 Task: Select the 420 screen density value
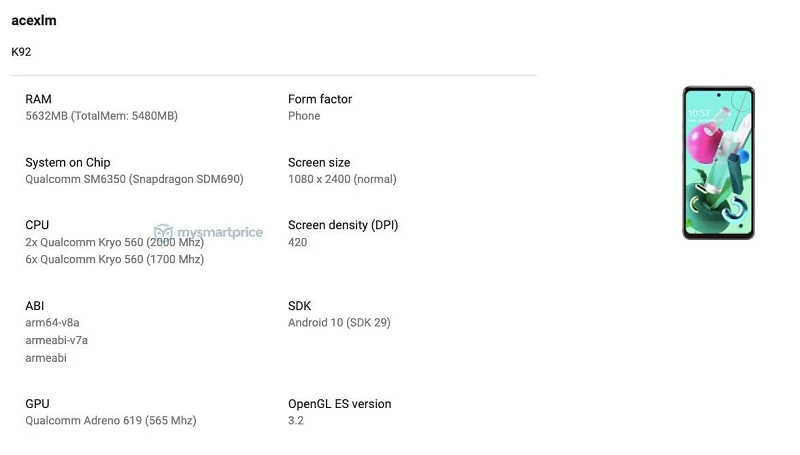tap(297, 242)
